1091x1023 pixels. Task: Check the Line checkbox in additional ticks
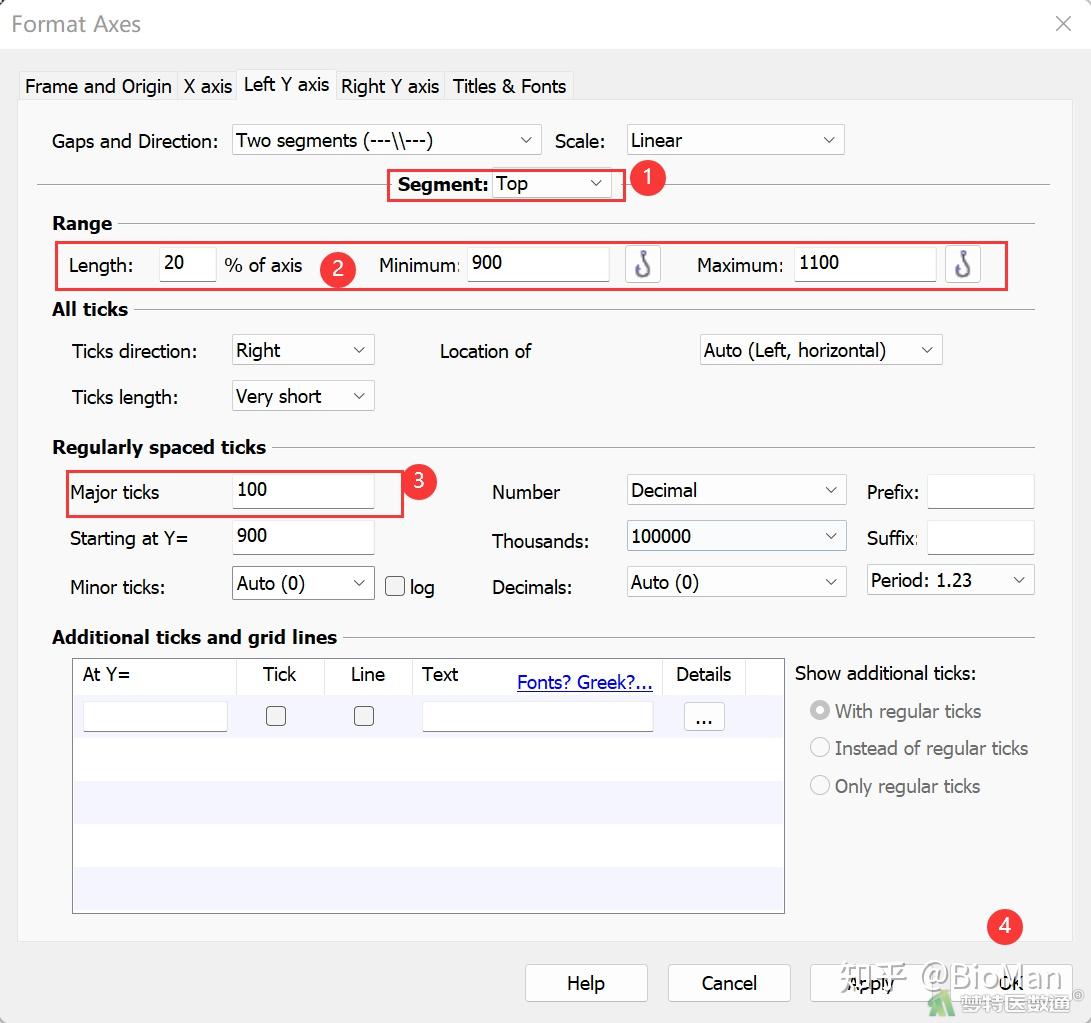point(364,715)
